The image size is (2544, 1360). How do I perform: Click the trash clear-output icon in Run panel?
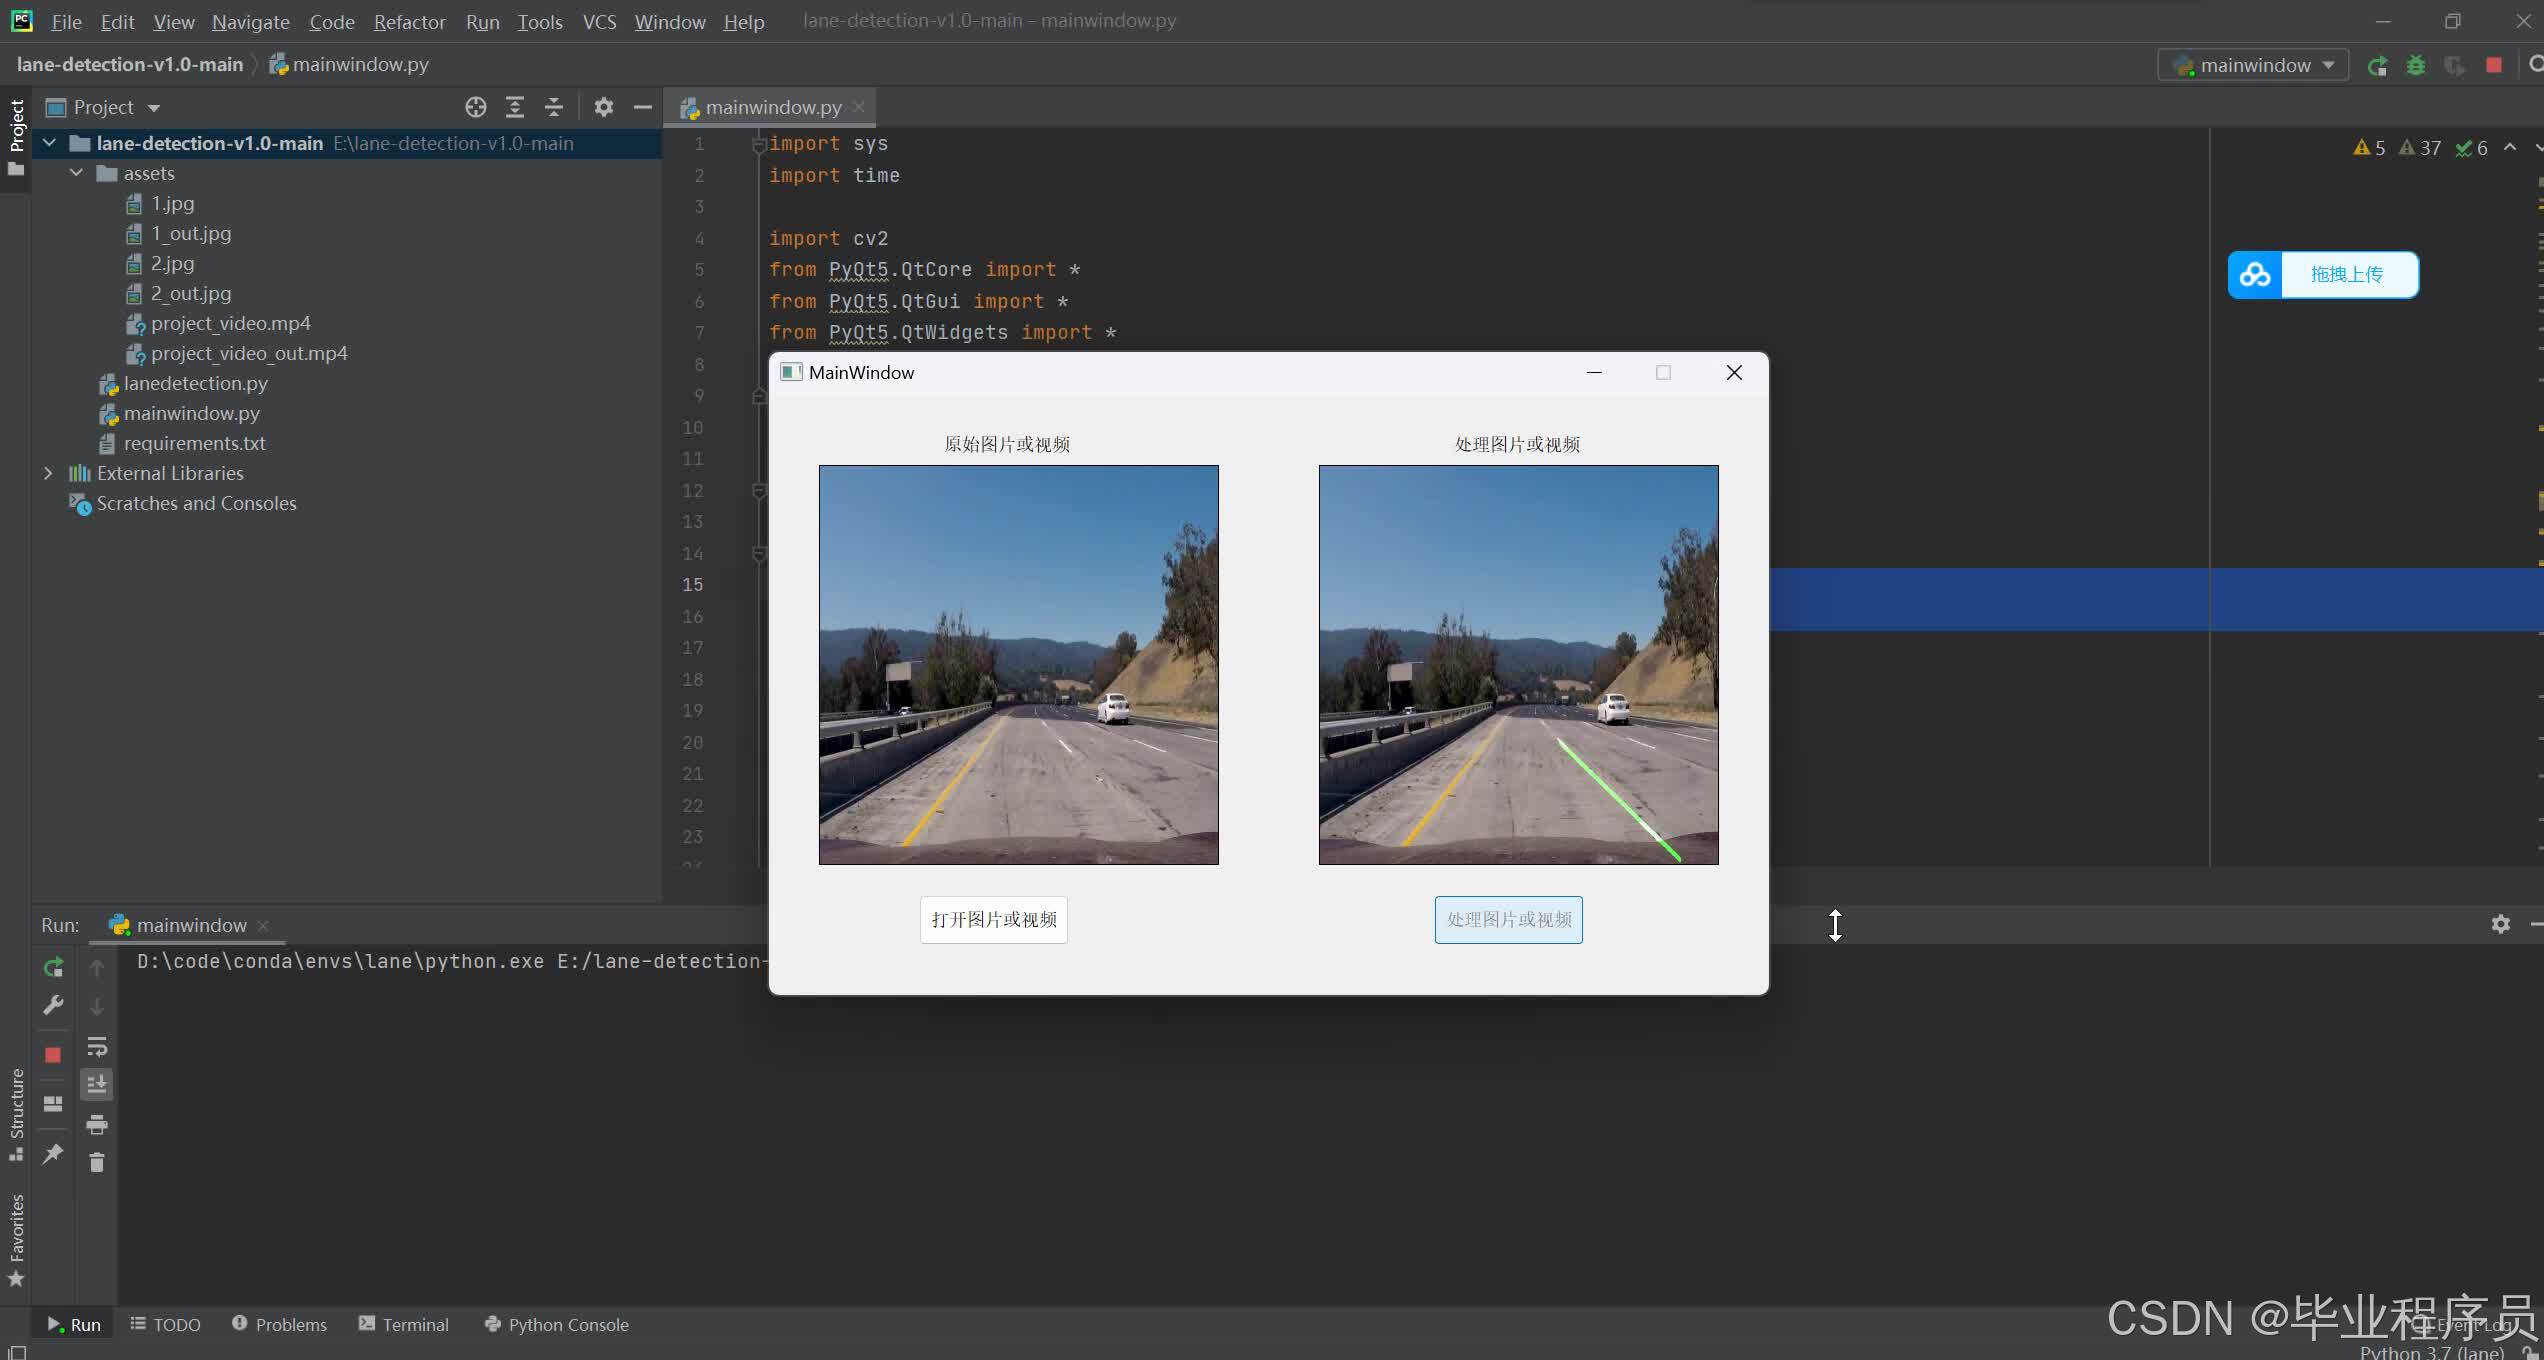(97, 1162)
